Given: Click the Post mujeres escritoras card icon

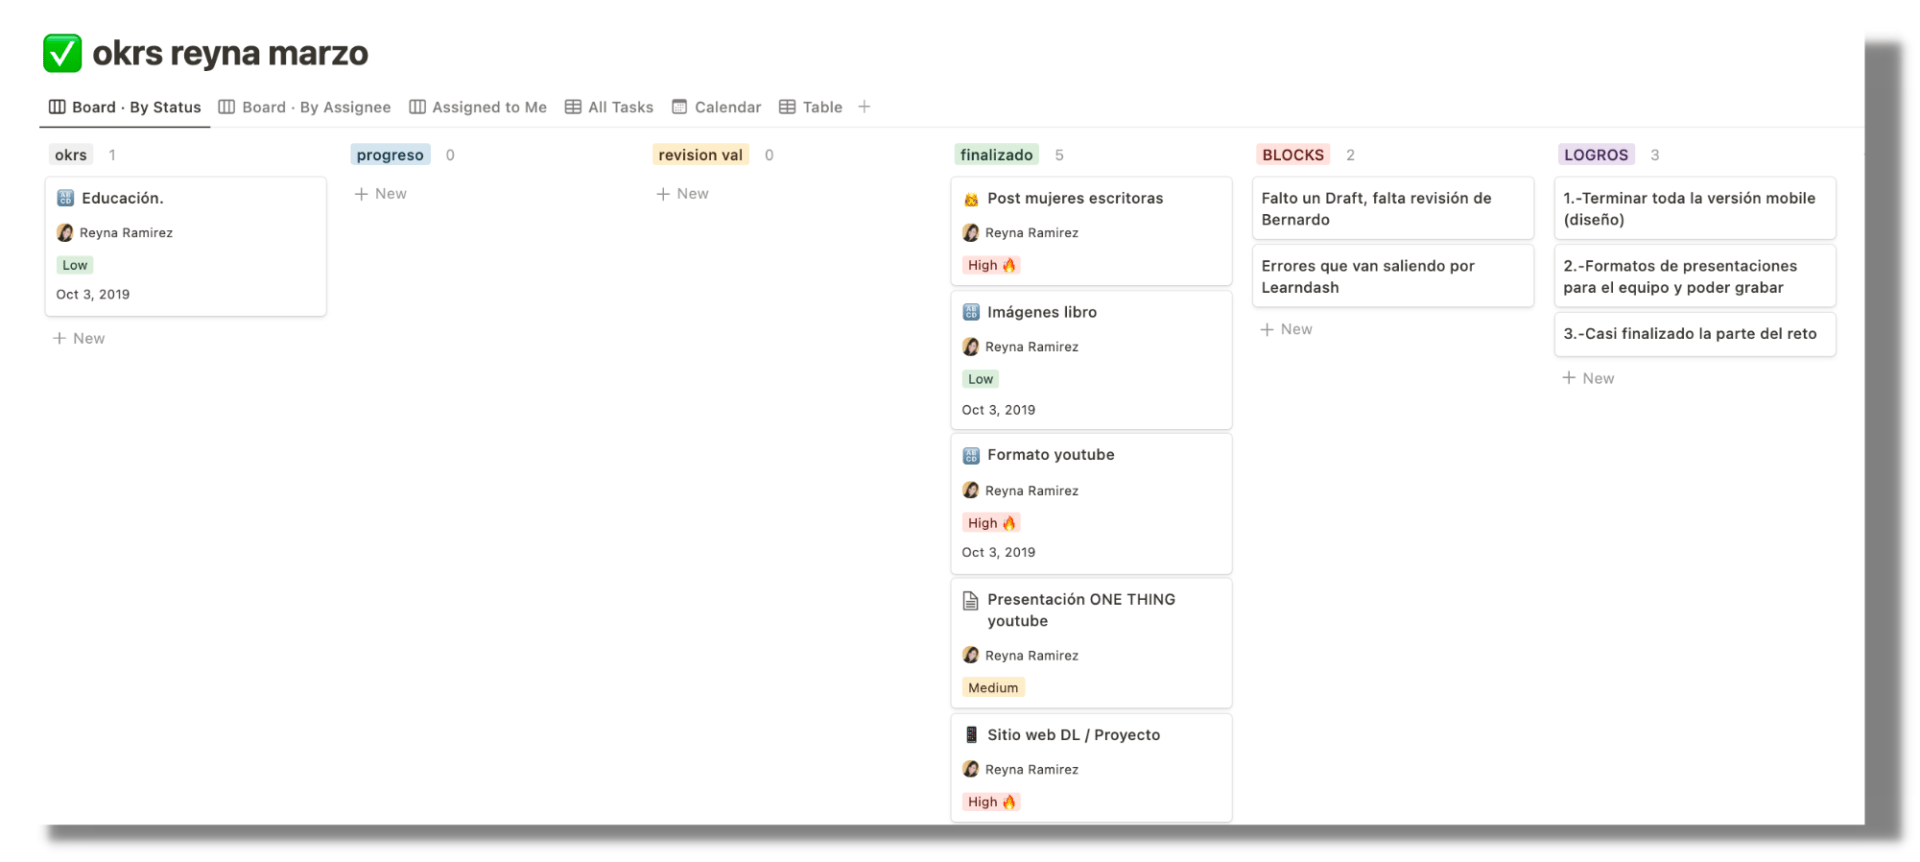Looking at the screenshot, I should pos(970,199).
